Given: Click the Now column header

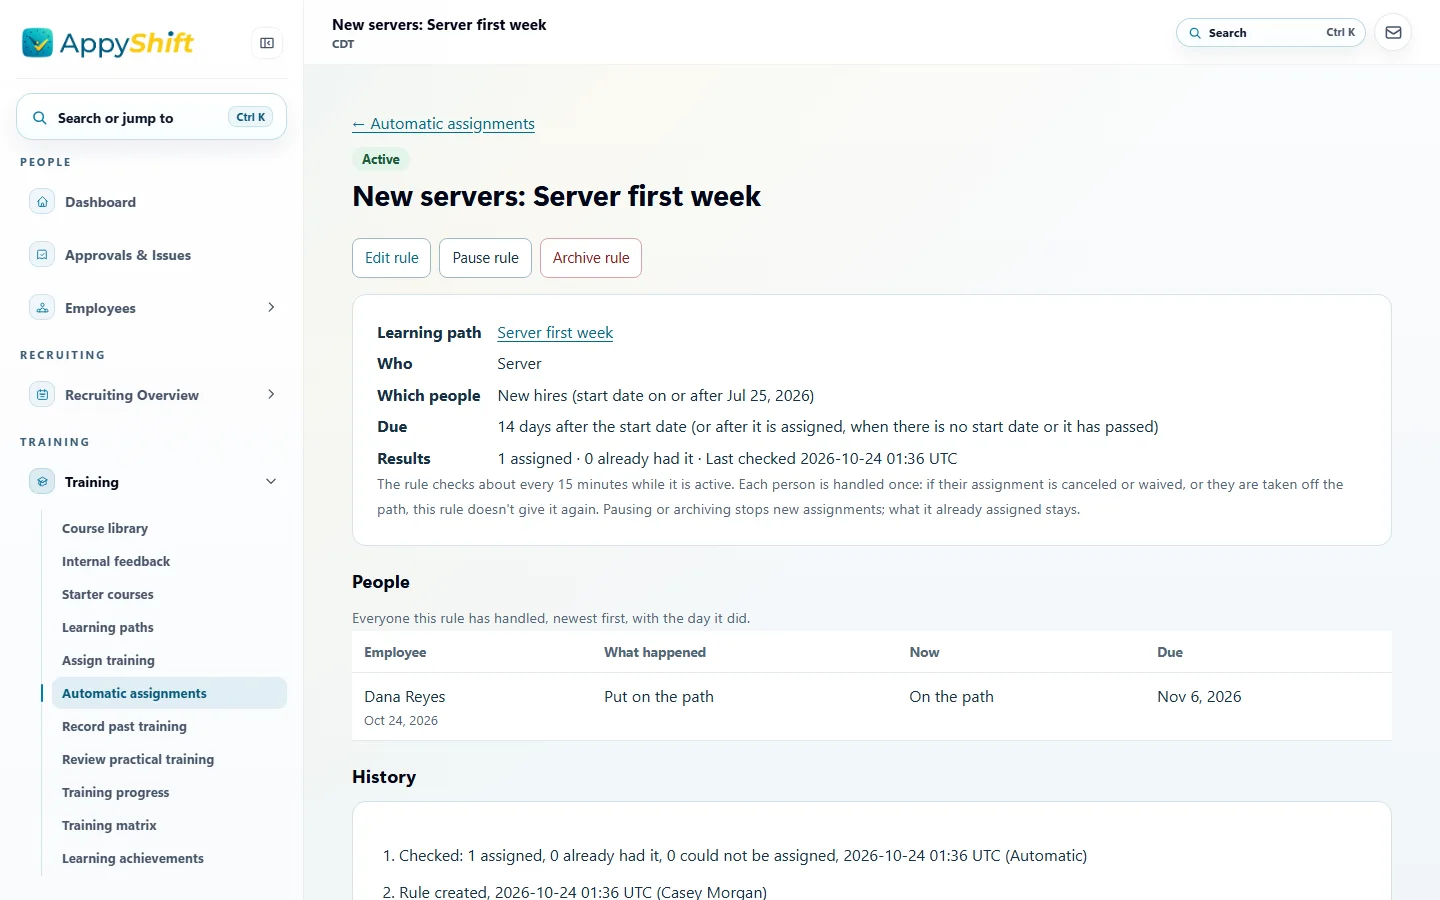Looking at the screenshot, I should point(924,652).
